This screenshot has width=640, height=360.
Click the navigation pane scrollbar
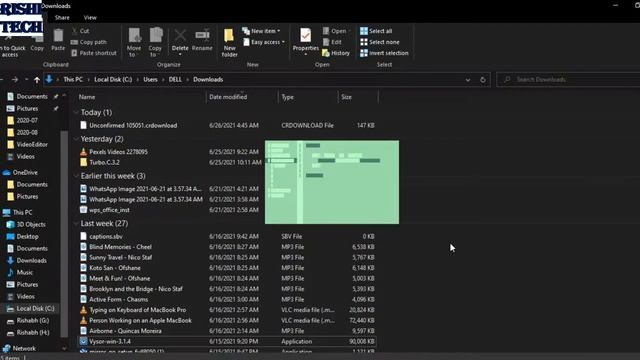point(64,233)
